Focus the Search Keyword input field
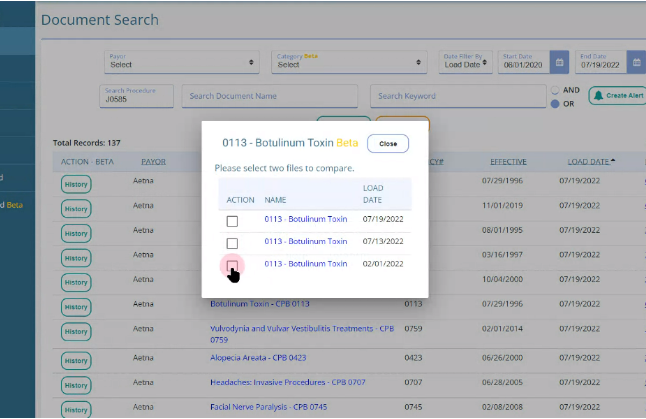The height and width of the screenshot is (419, 646). 456,96
